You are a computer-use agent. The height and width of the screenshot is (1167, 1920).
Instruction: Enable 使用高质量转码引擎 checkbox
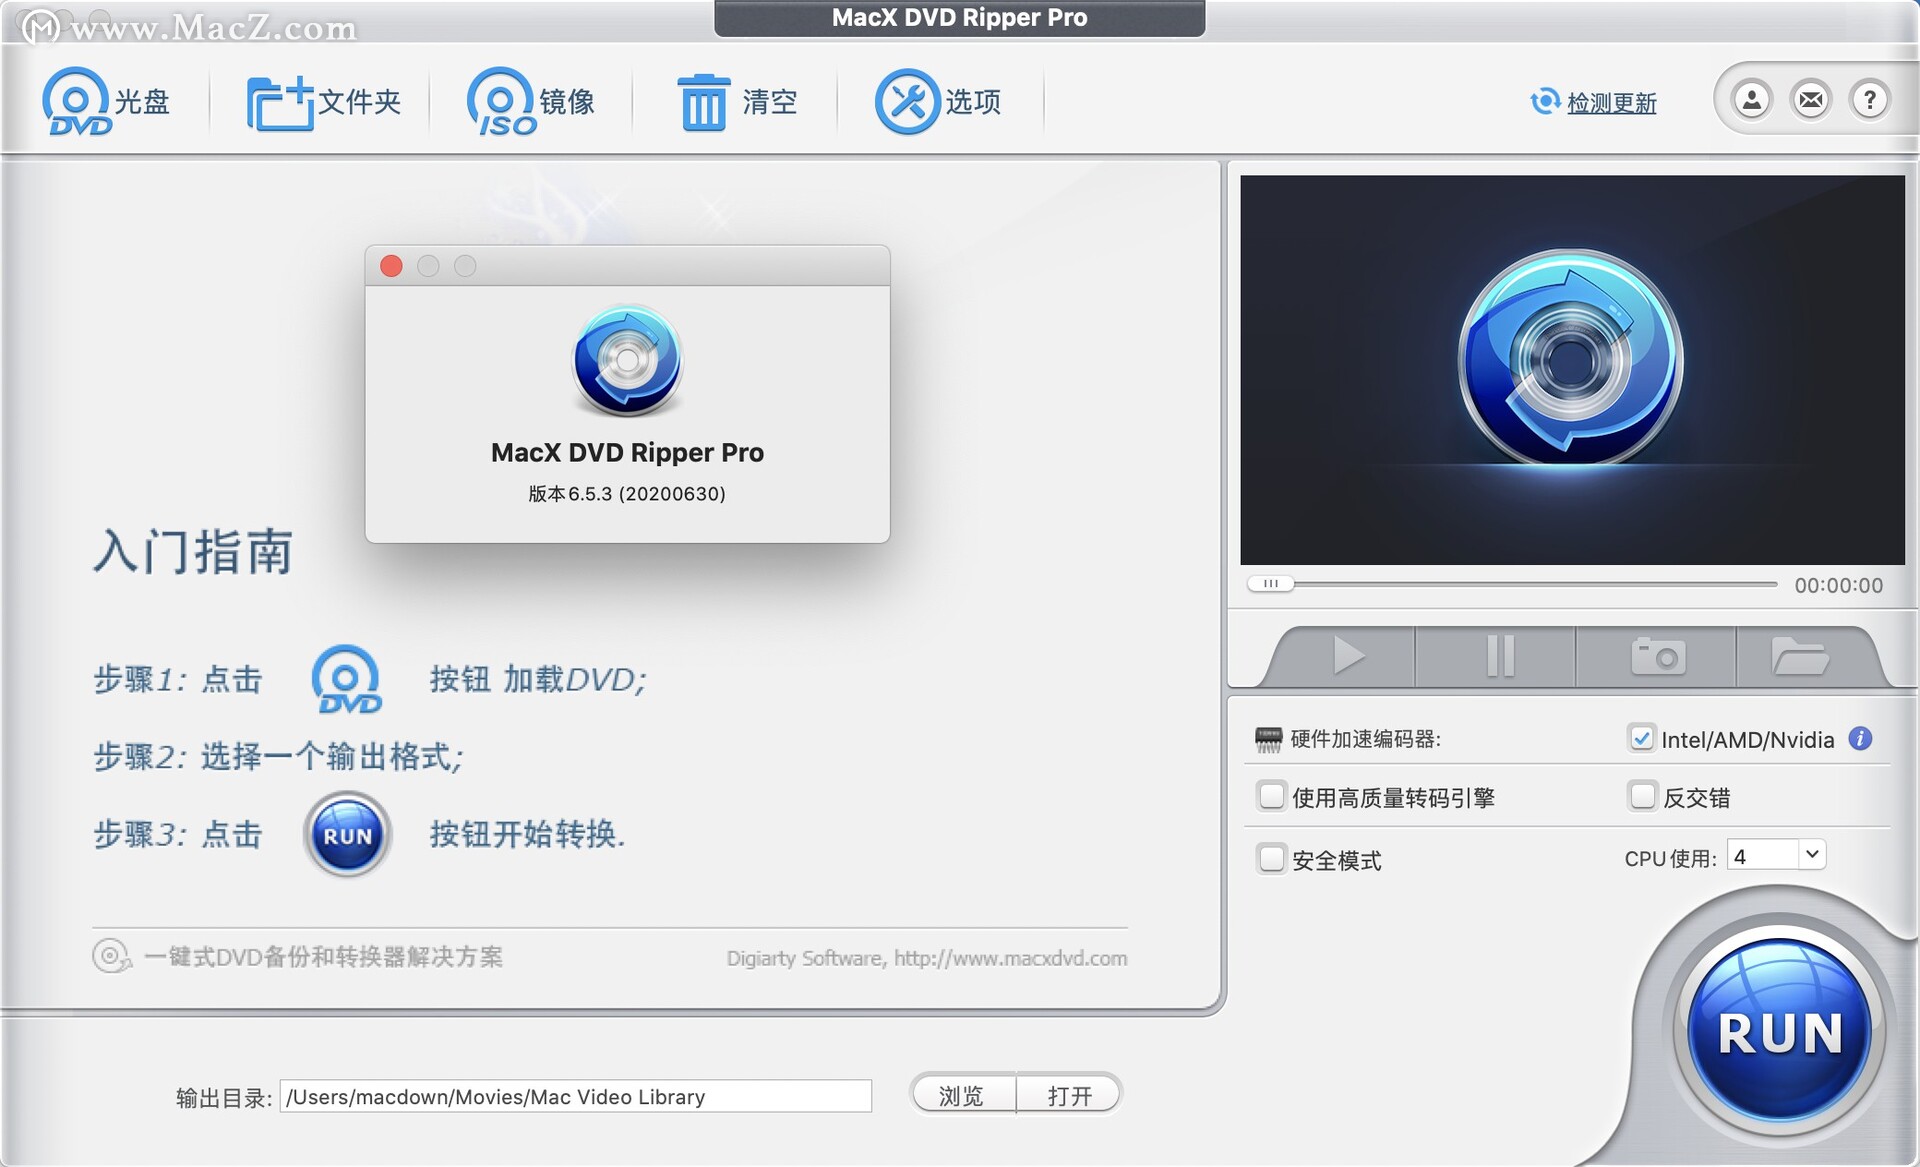[1271, 796]
